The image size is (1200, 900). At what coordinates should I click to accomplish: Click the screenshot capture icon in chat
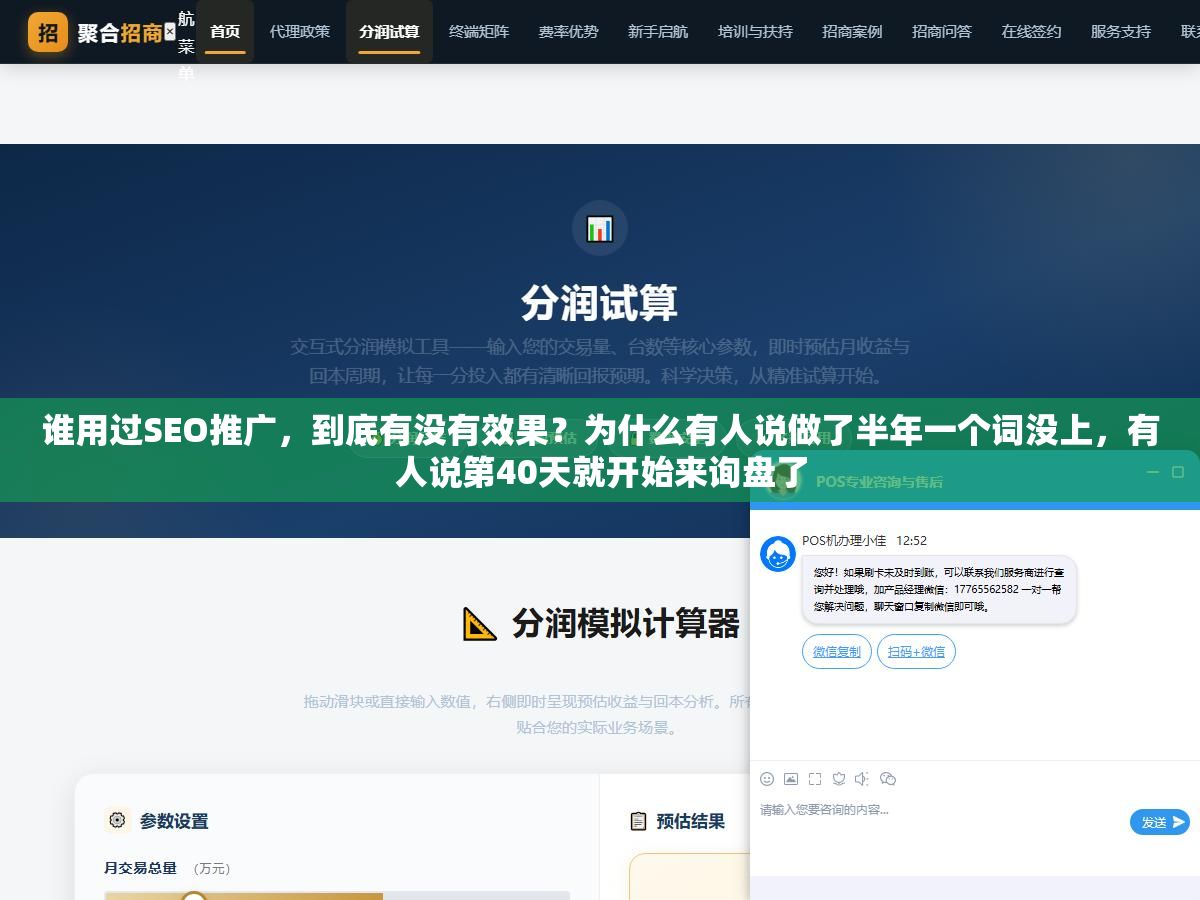(815, 779)
